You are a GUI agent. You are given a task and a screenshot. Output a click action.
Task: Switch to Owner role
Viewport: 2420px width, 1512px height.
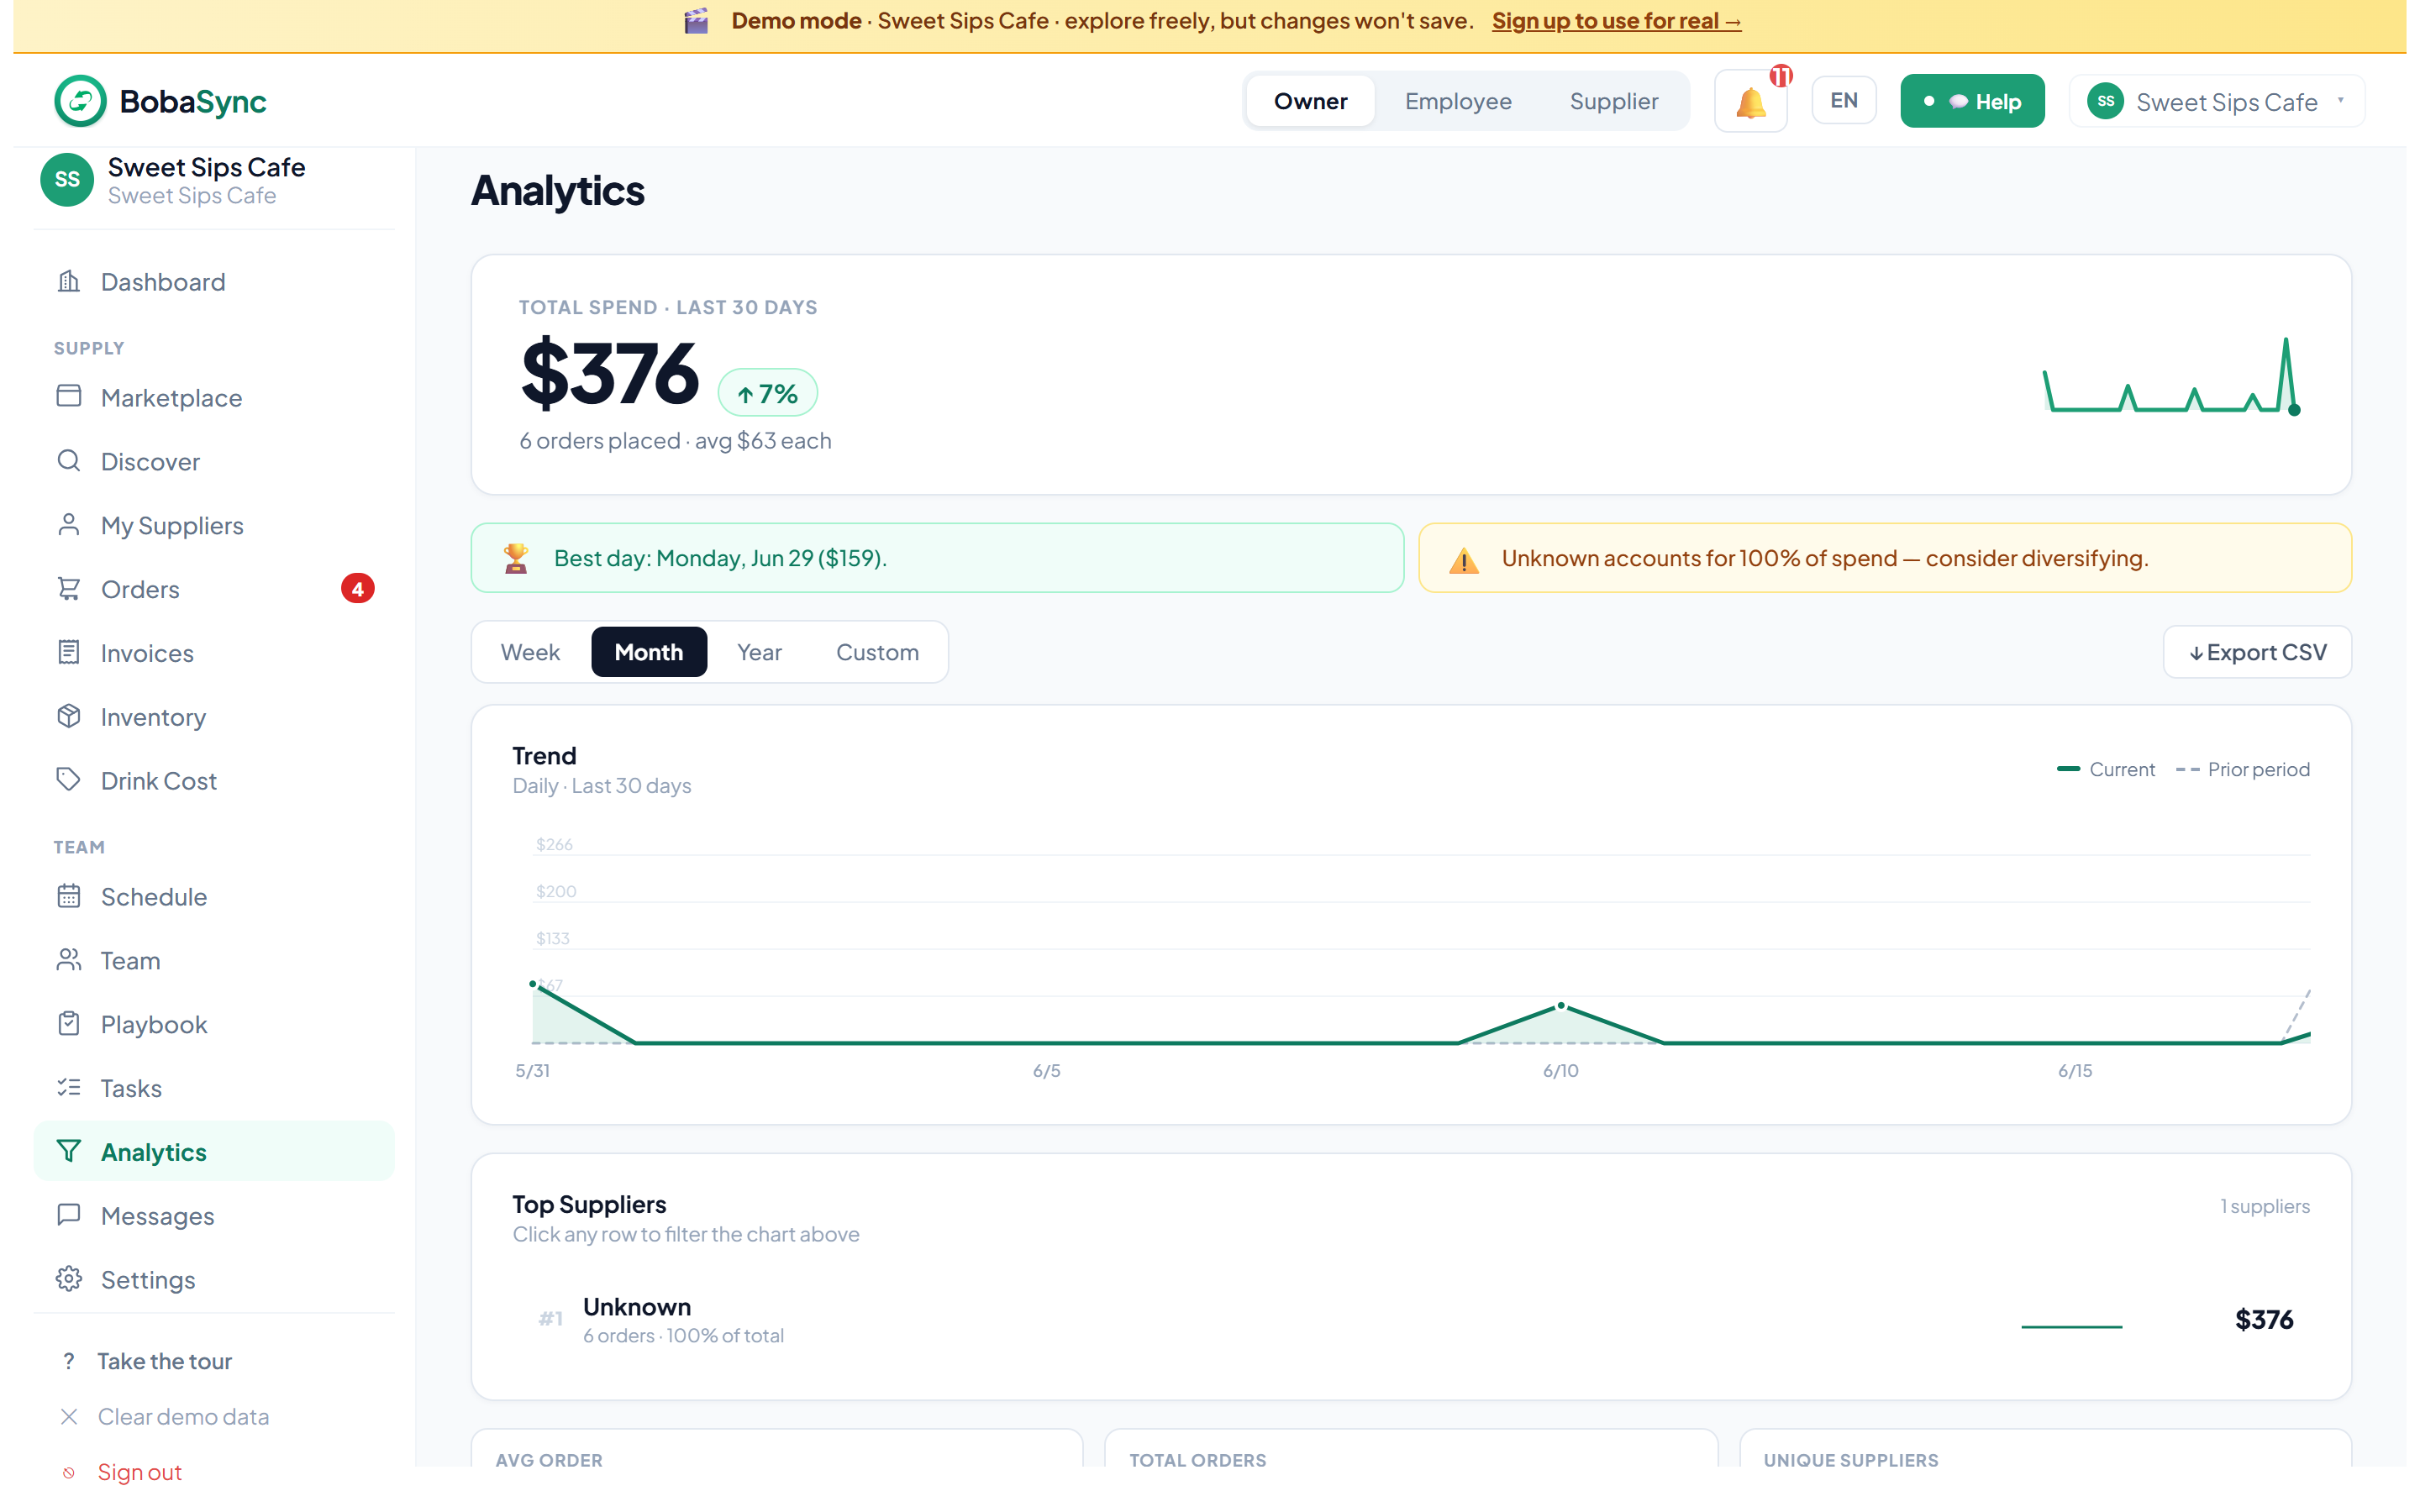tap(1310, 101)
